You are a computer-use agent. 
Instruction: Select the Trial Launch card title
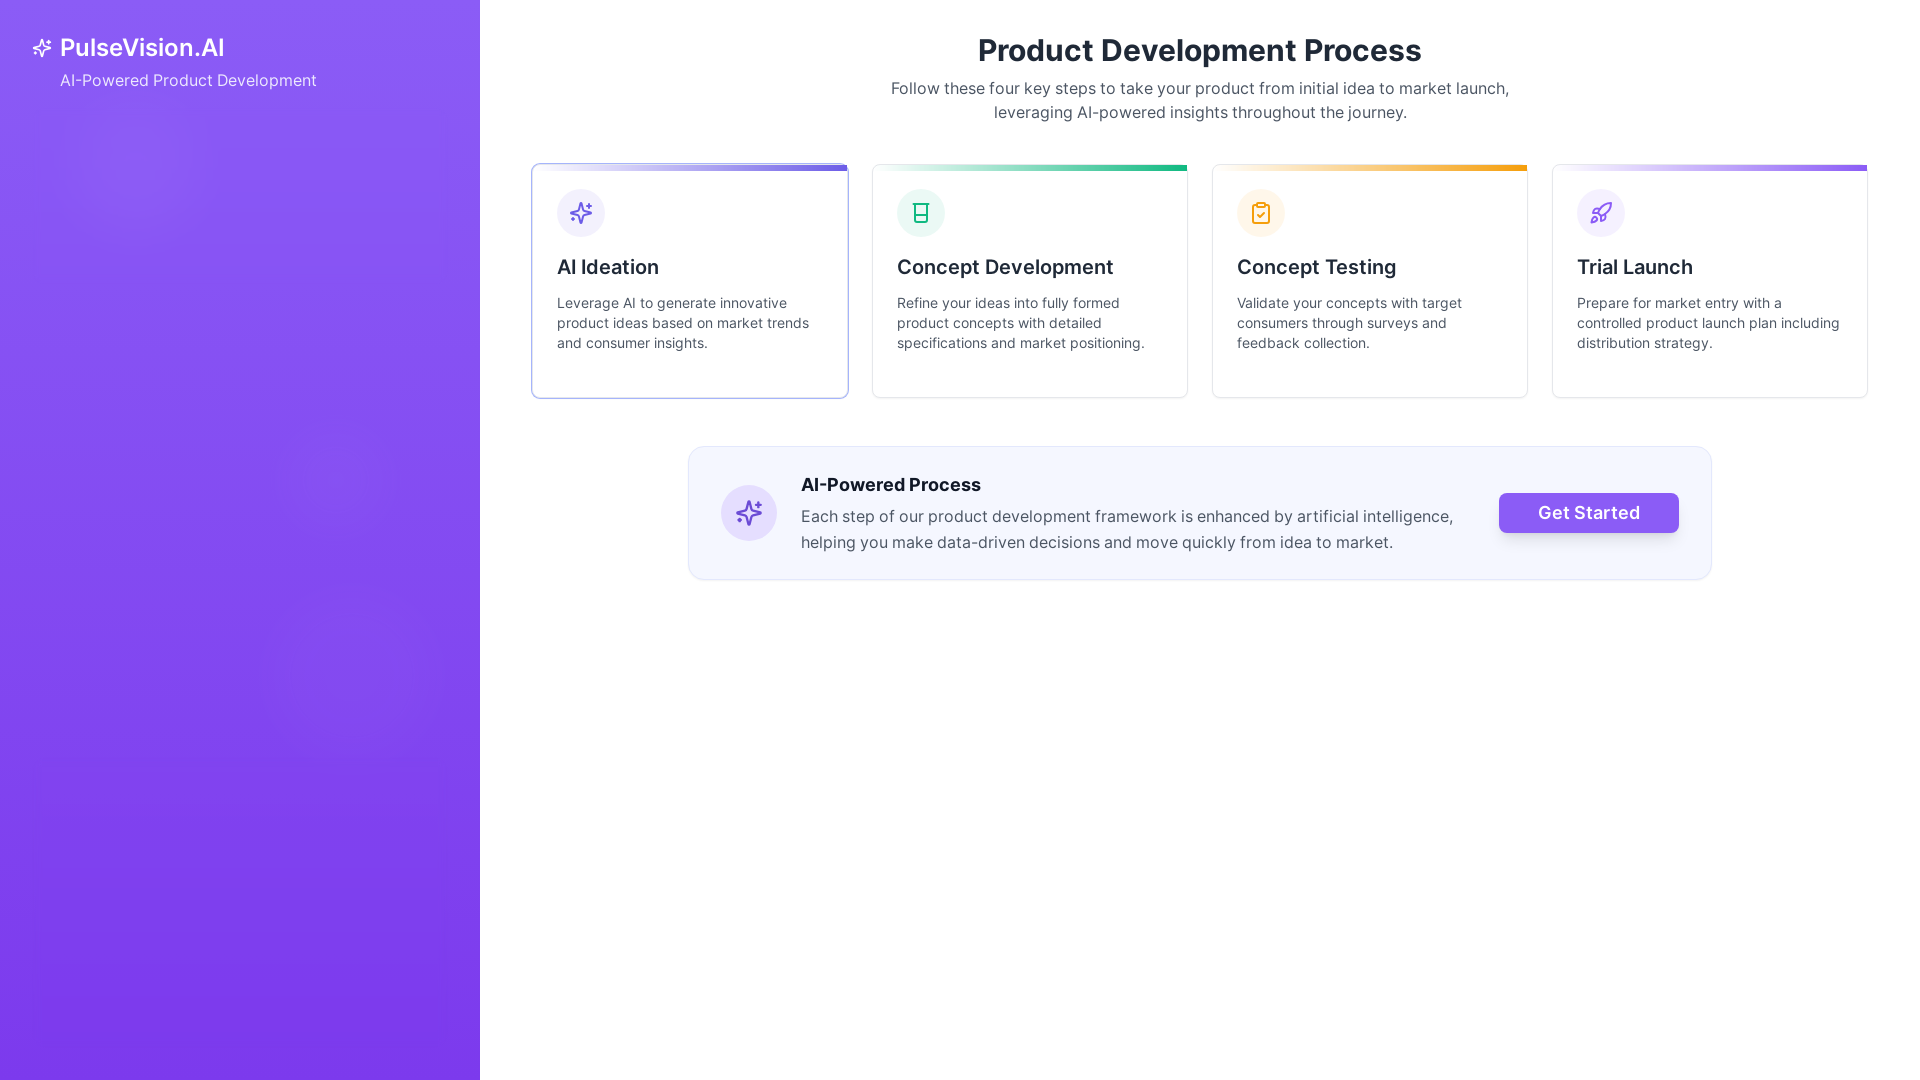[1635, 267]
